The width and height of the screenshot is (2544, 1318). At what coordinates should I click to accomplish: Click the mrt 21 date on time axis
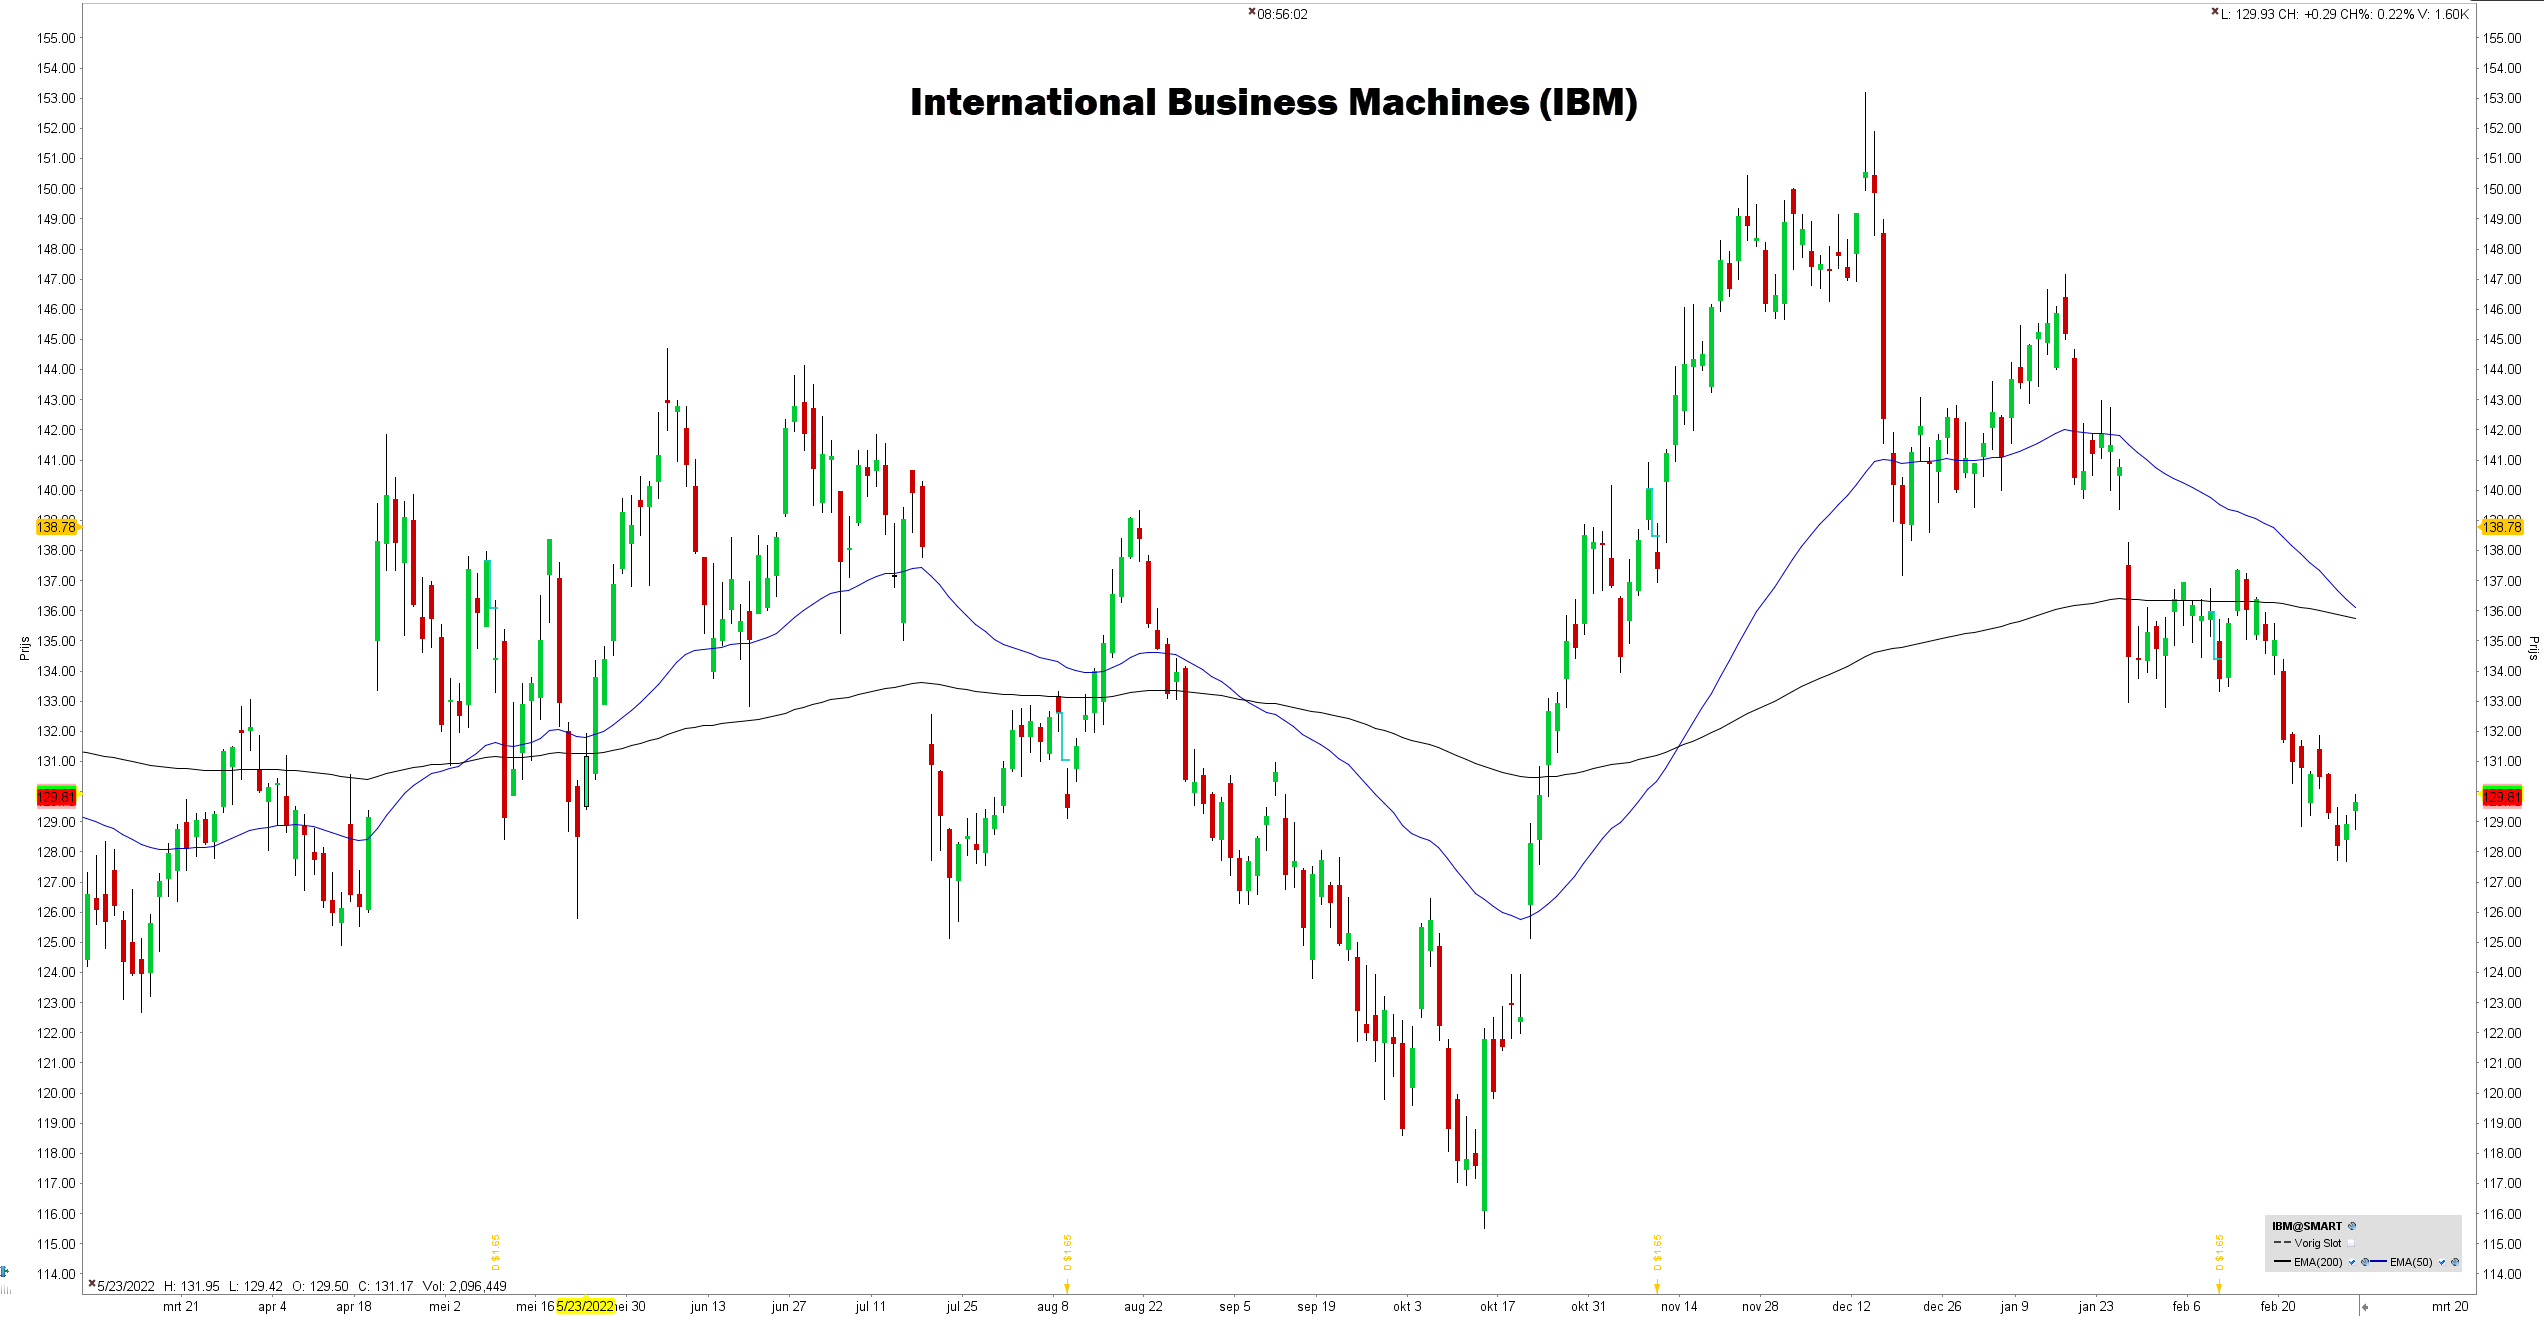(x=181, y=1306)
